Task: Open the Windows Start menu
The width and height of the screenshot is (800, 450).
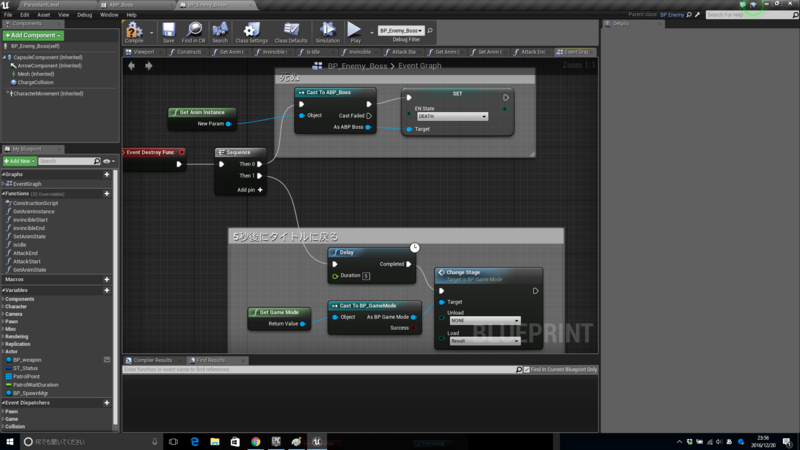Action: (x=10, y=442)
